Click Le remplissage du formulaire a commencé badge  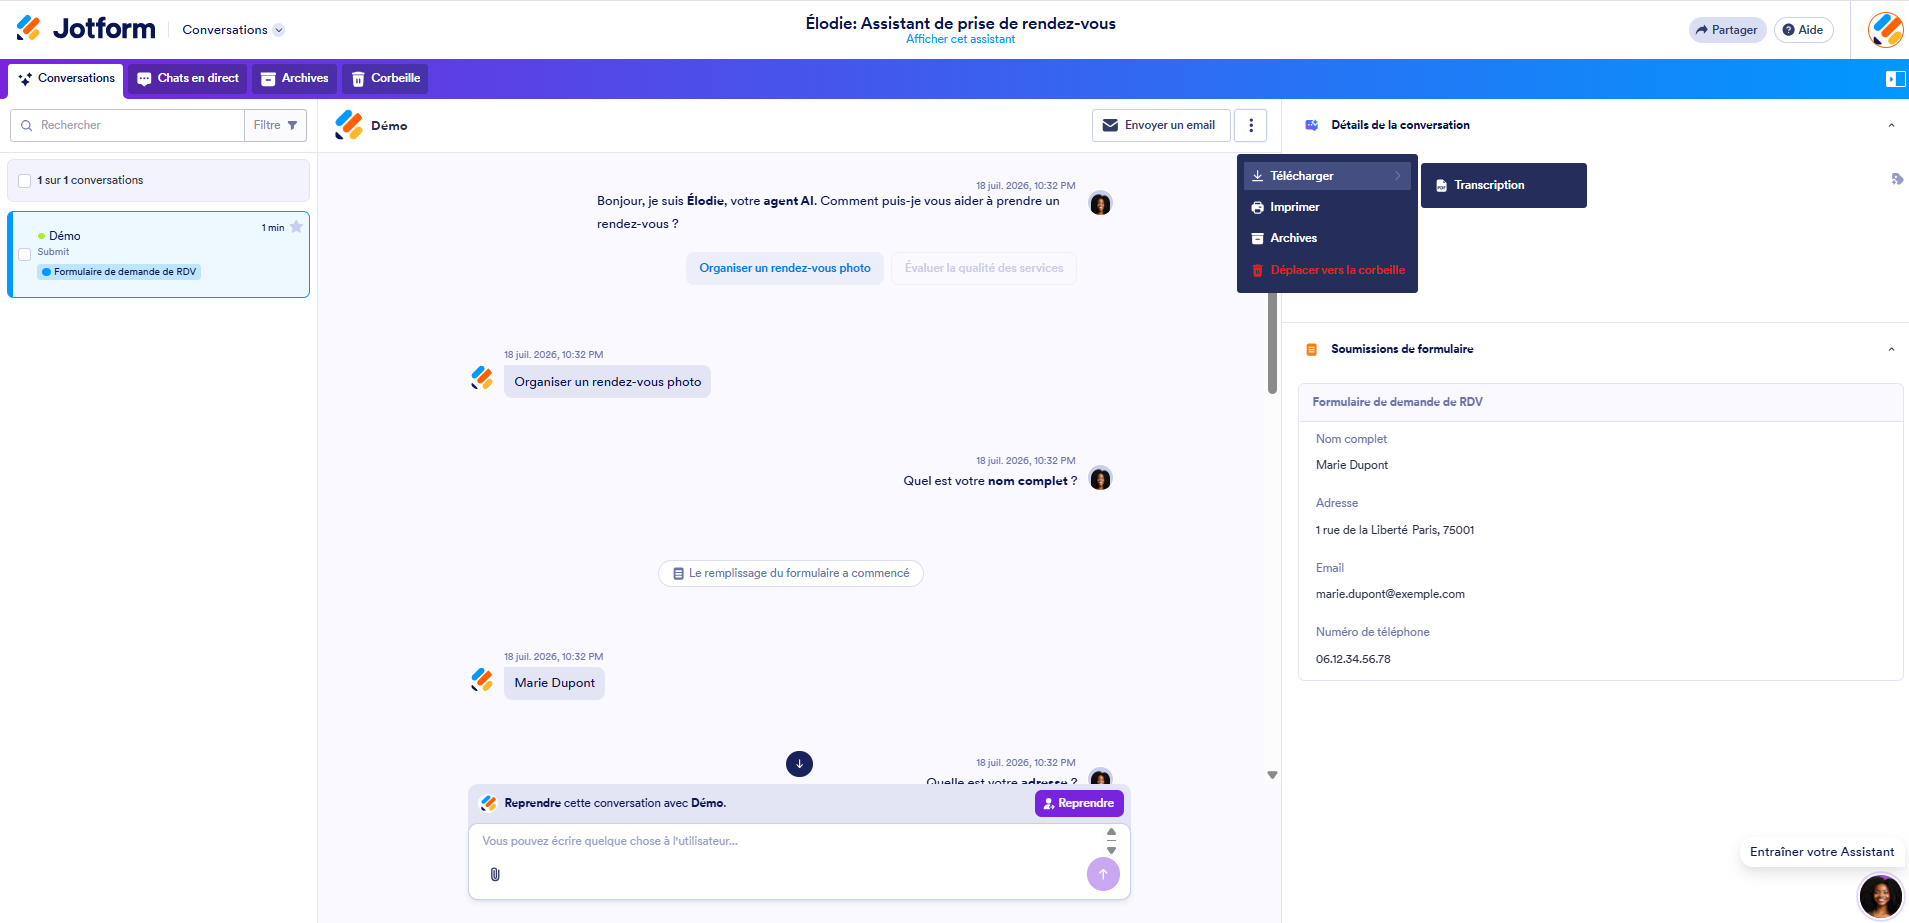(x=791, y=573)
